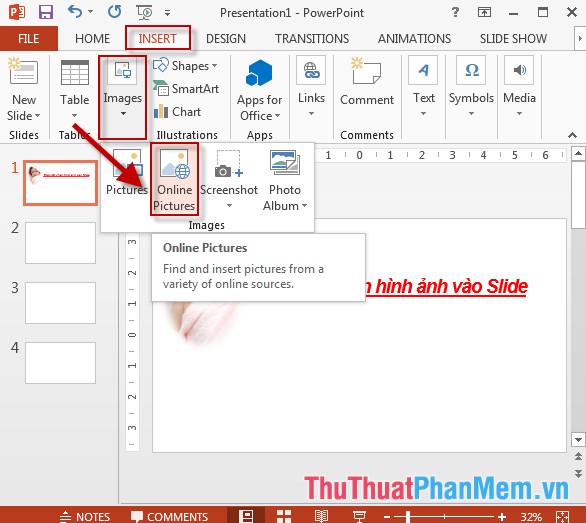
Task: Click the Pictures button in Images menu
Action: pos(127,173)
